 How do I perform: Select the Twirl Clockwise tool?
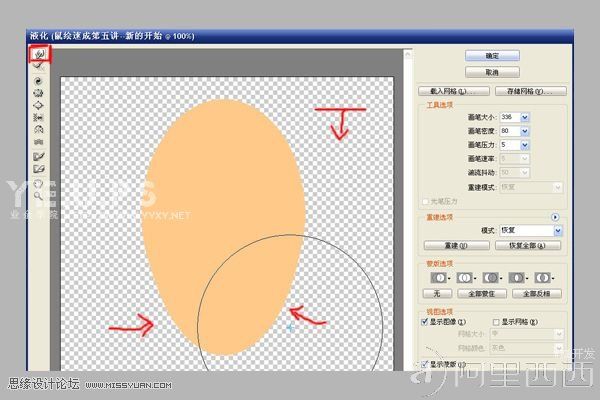38,81
